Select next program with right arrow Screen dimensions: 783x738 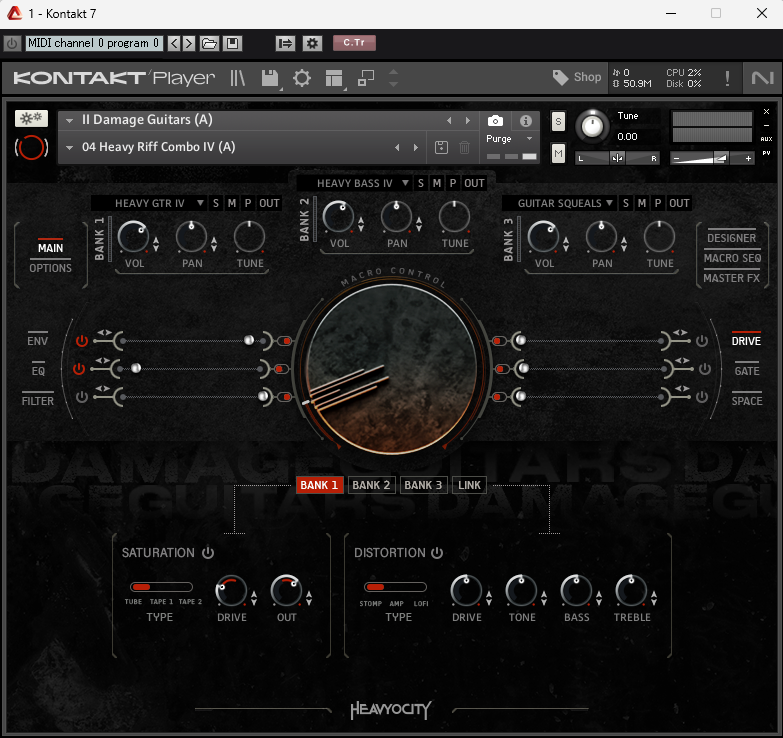189,43
